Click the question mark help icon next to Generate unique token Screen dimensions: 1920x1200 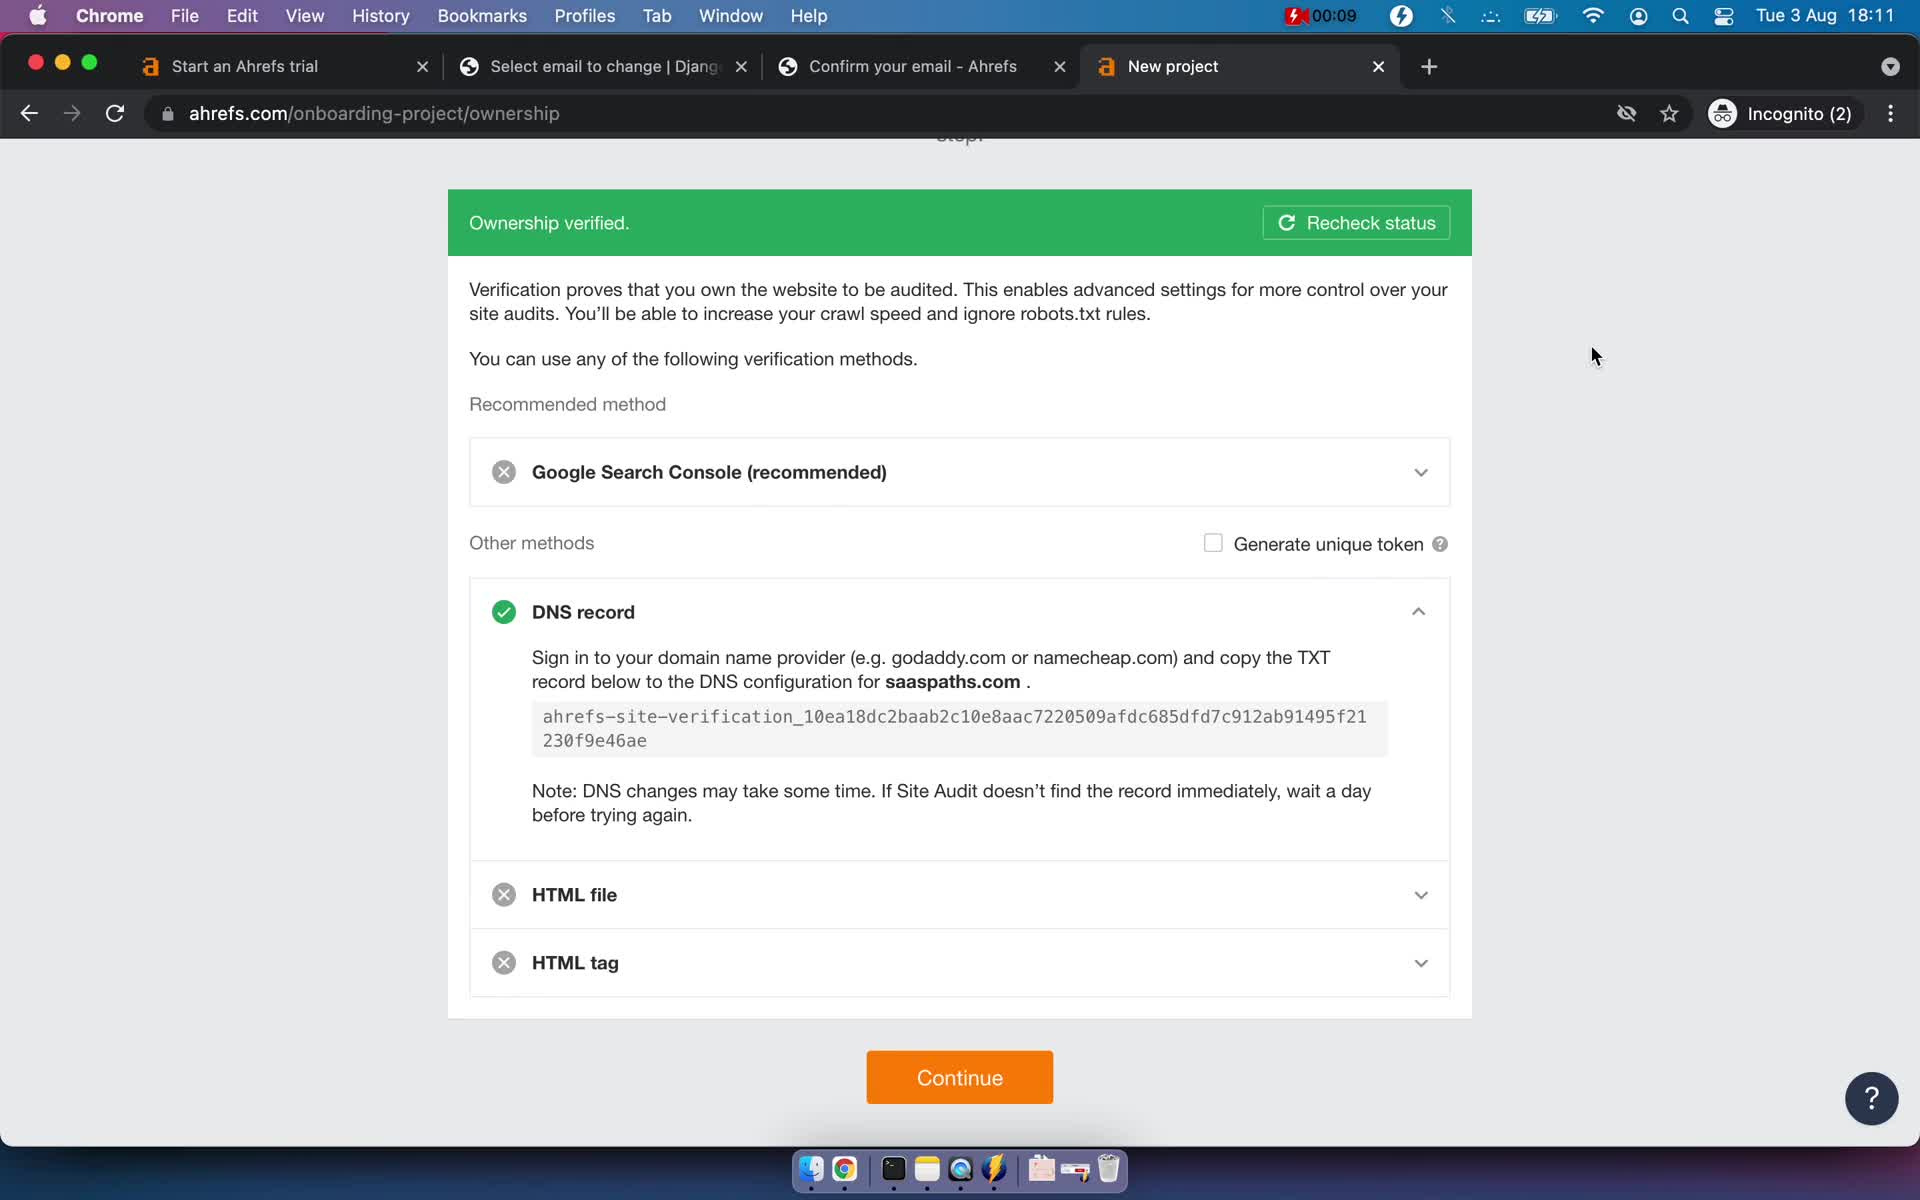[x=1439, y=543]
